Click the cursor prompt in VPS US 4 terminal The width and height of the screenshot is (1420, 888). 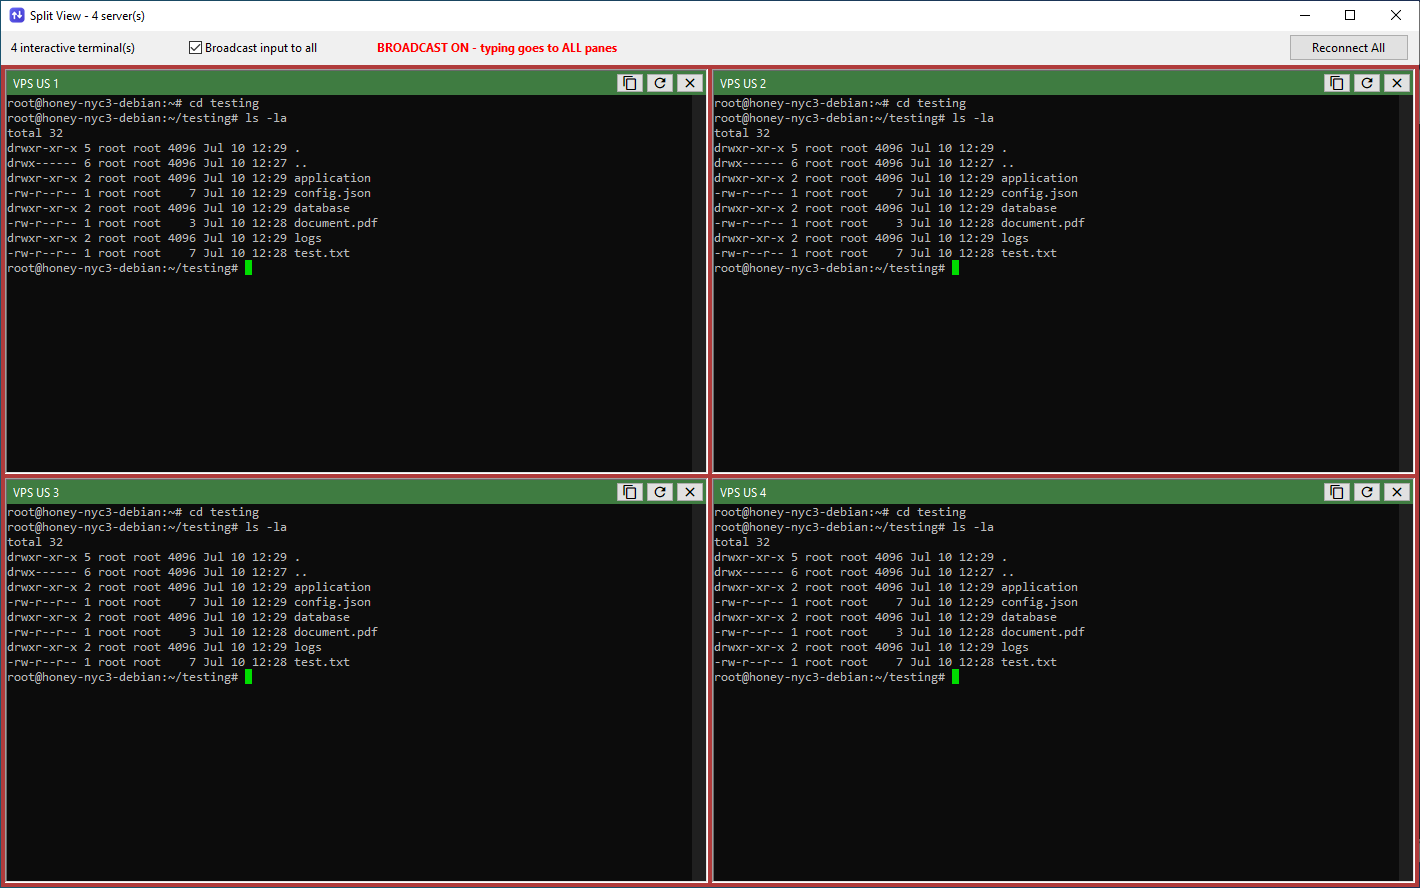[x=955, y=677]
